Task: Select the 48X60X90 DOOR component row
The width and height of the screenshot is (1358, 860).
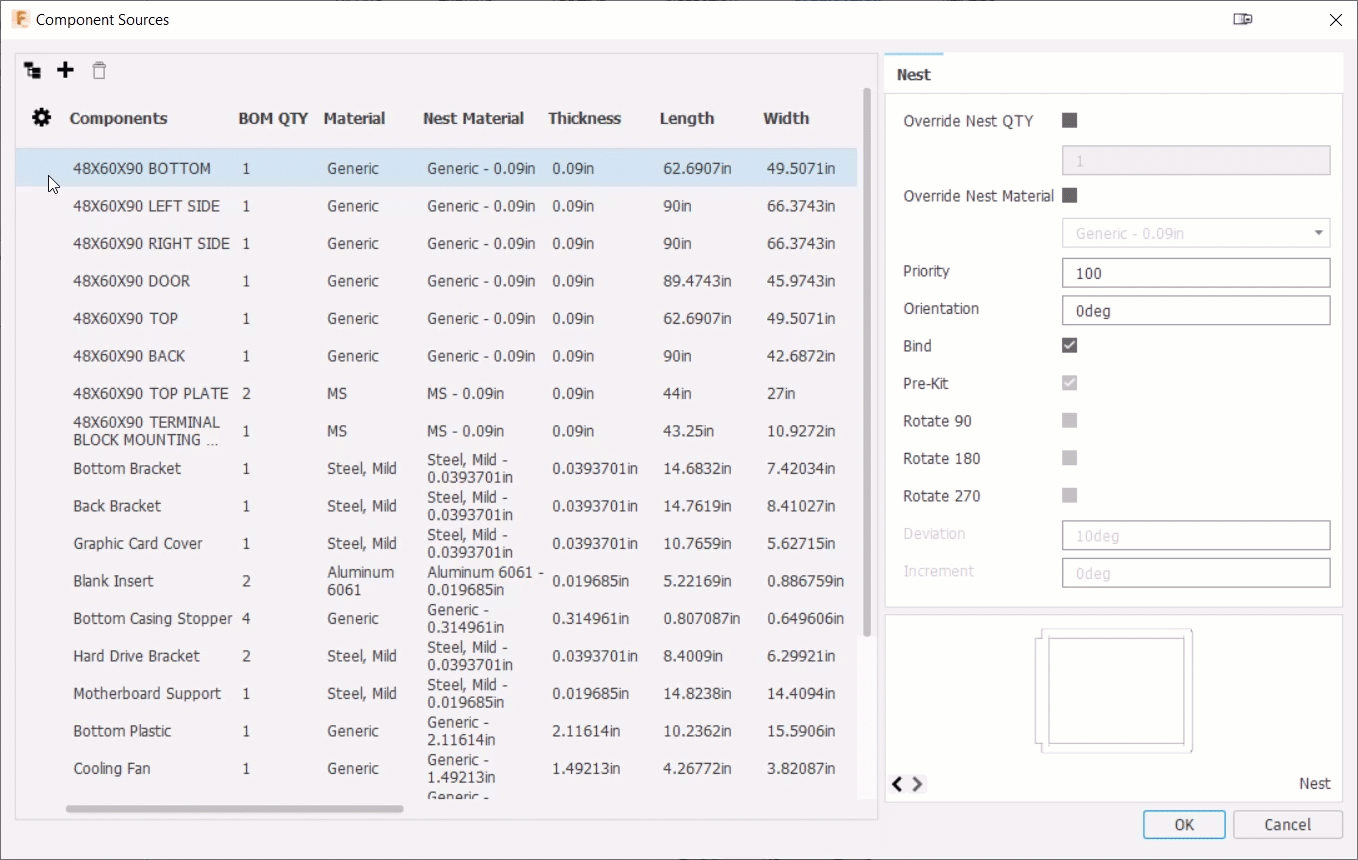Action: pos(131,281)
